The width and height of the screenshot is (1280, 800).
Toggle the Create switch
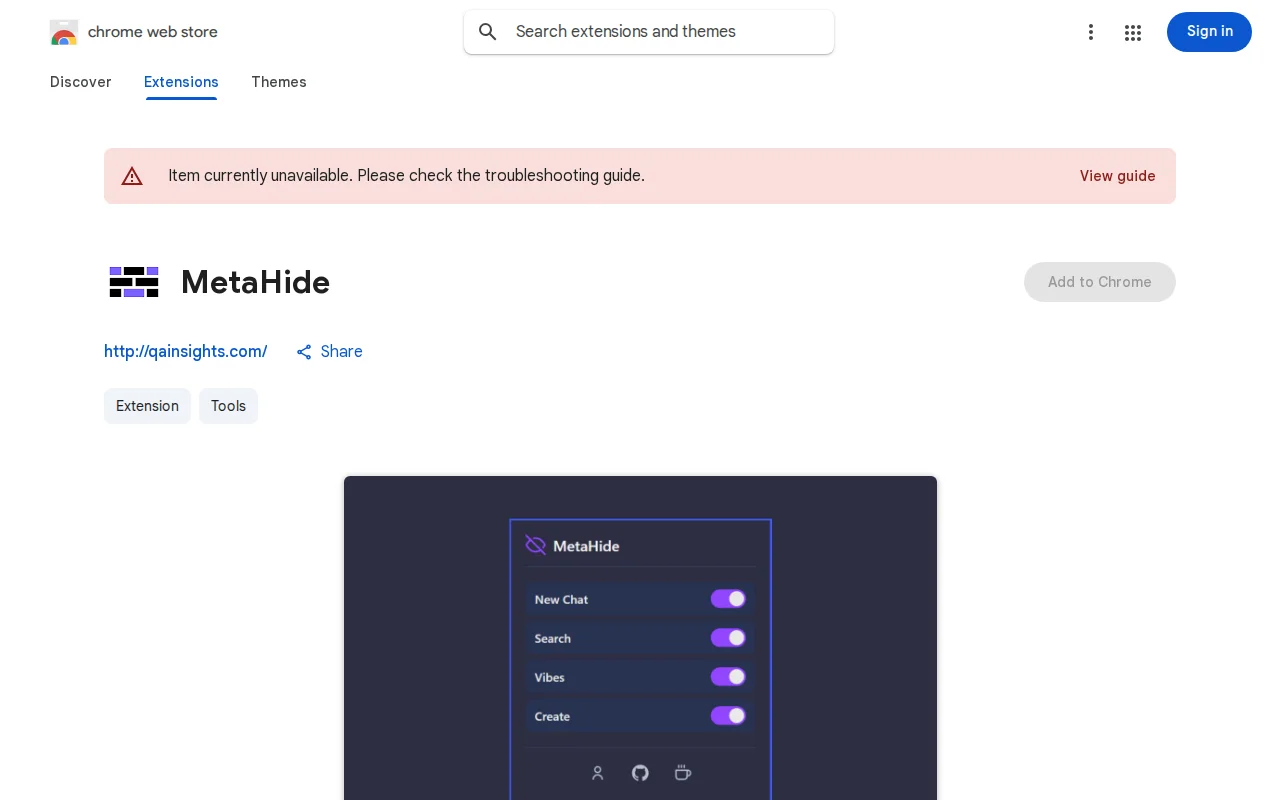pos(728,716)
